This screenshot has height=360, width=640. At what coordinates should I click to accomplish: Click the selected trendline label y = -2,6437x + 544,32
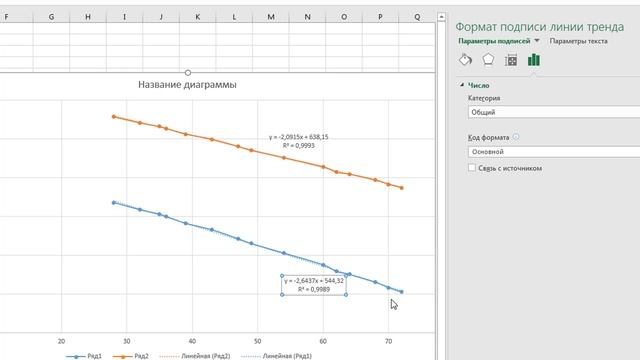point(314,281)
